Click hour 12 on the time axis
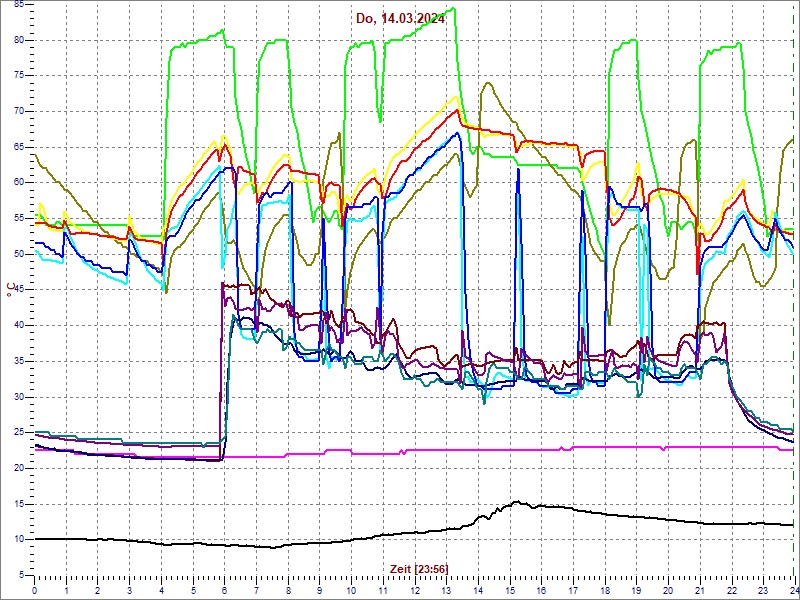 (x=415, y=588)
